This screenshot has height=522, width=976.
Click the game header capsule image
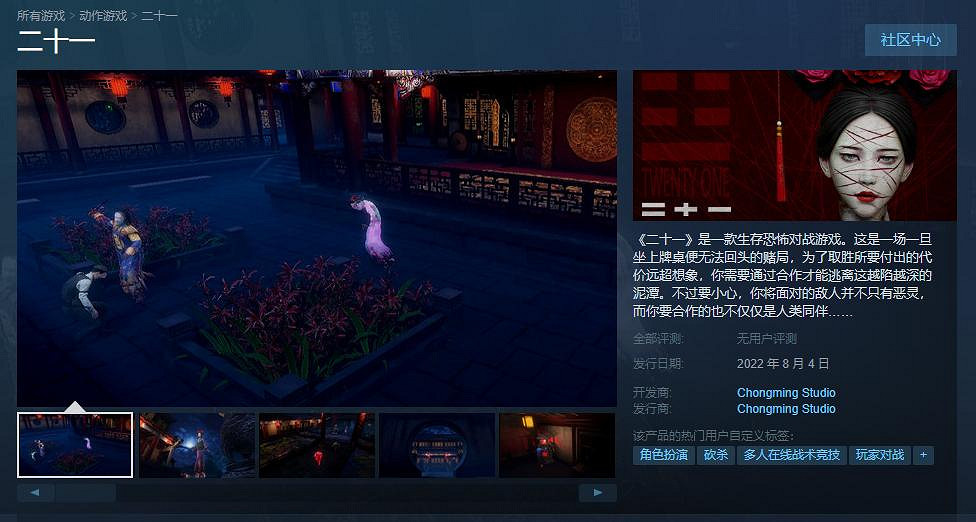point(795,146)
